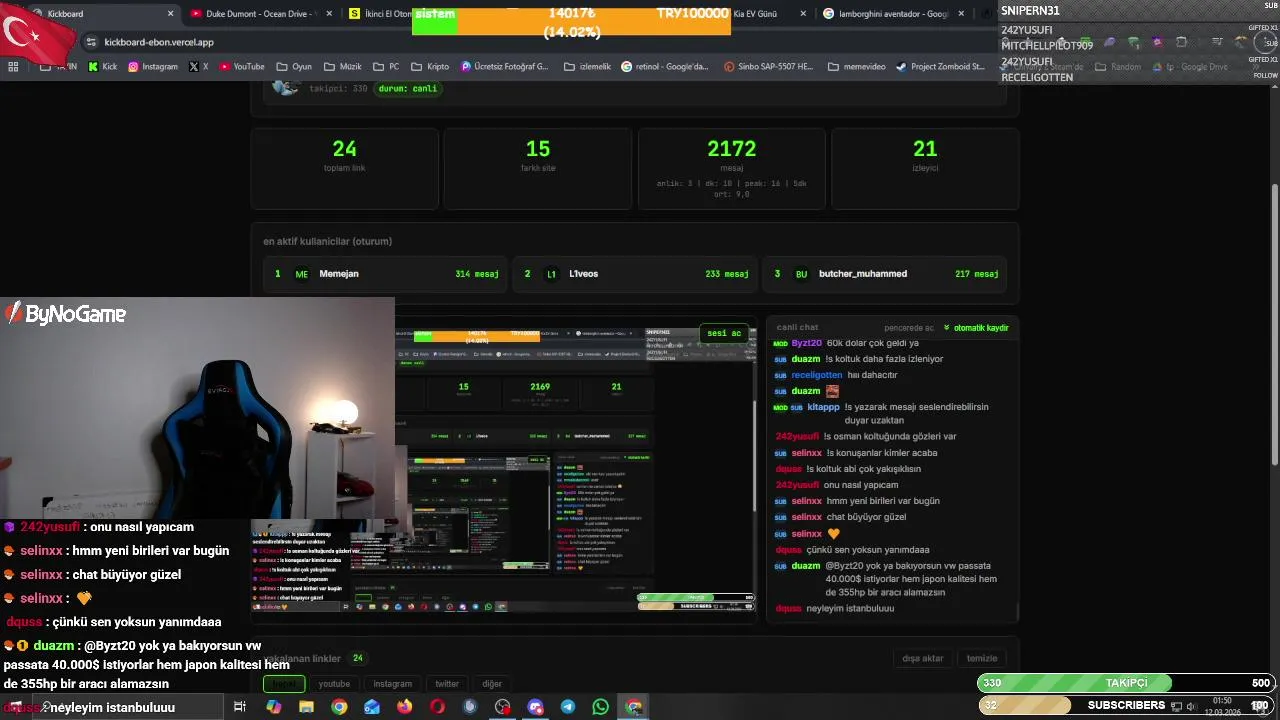Screen dimensions: 1280x720
Task: Select the first green link filter chip
Action: point(284,684)
